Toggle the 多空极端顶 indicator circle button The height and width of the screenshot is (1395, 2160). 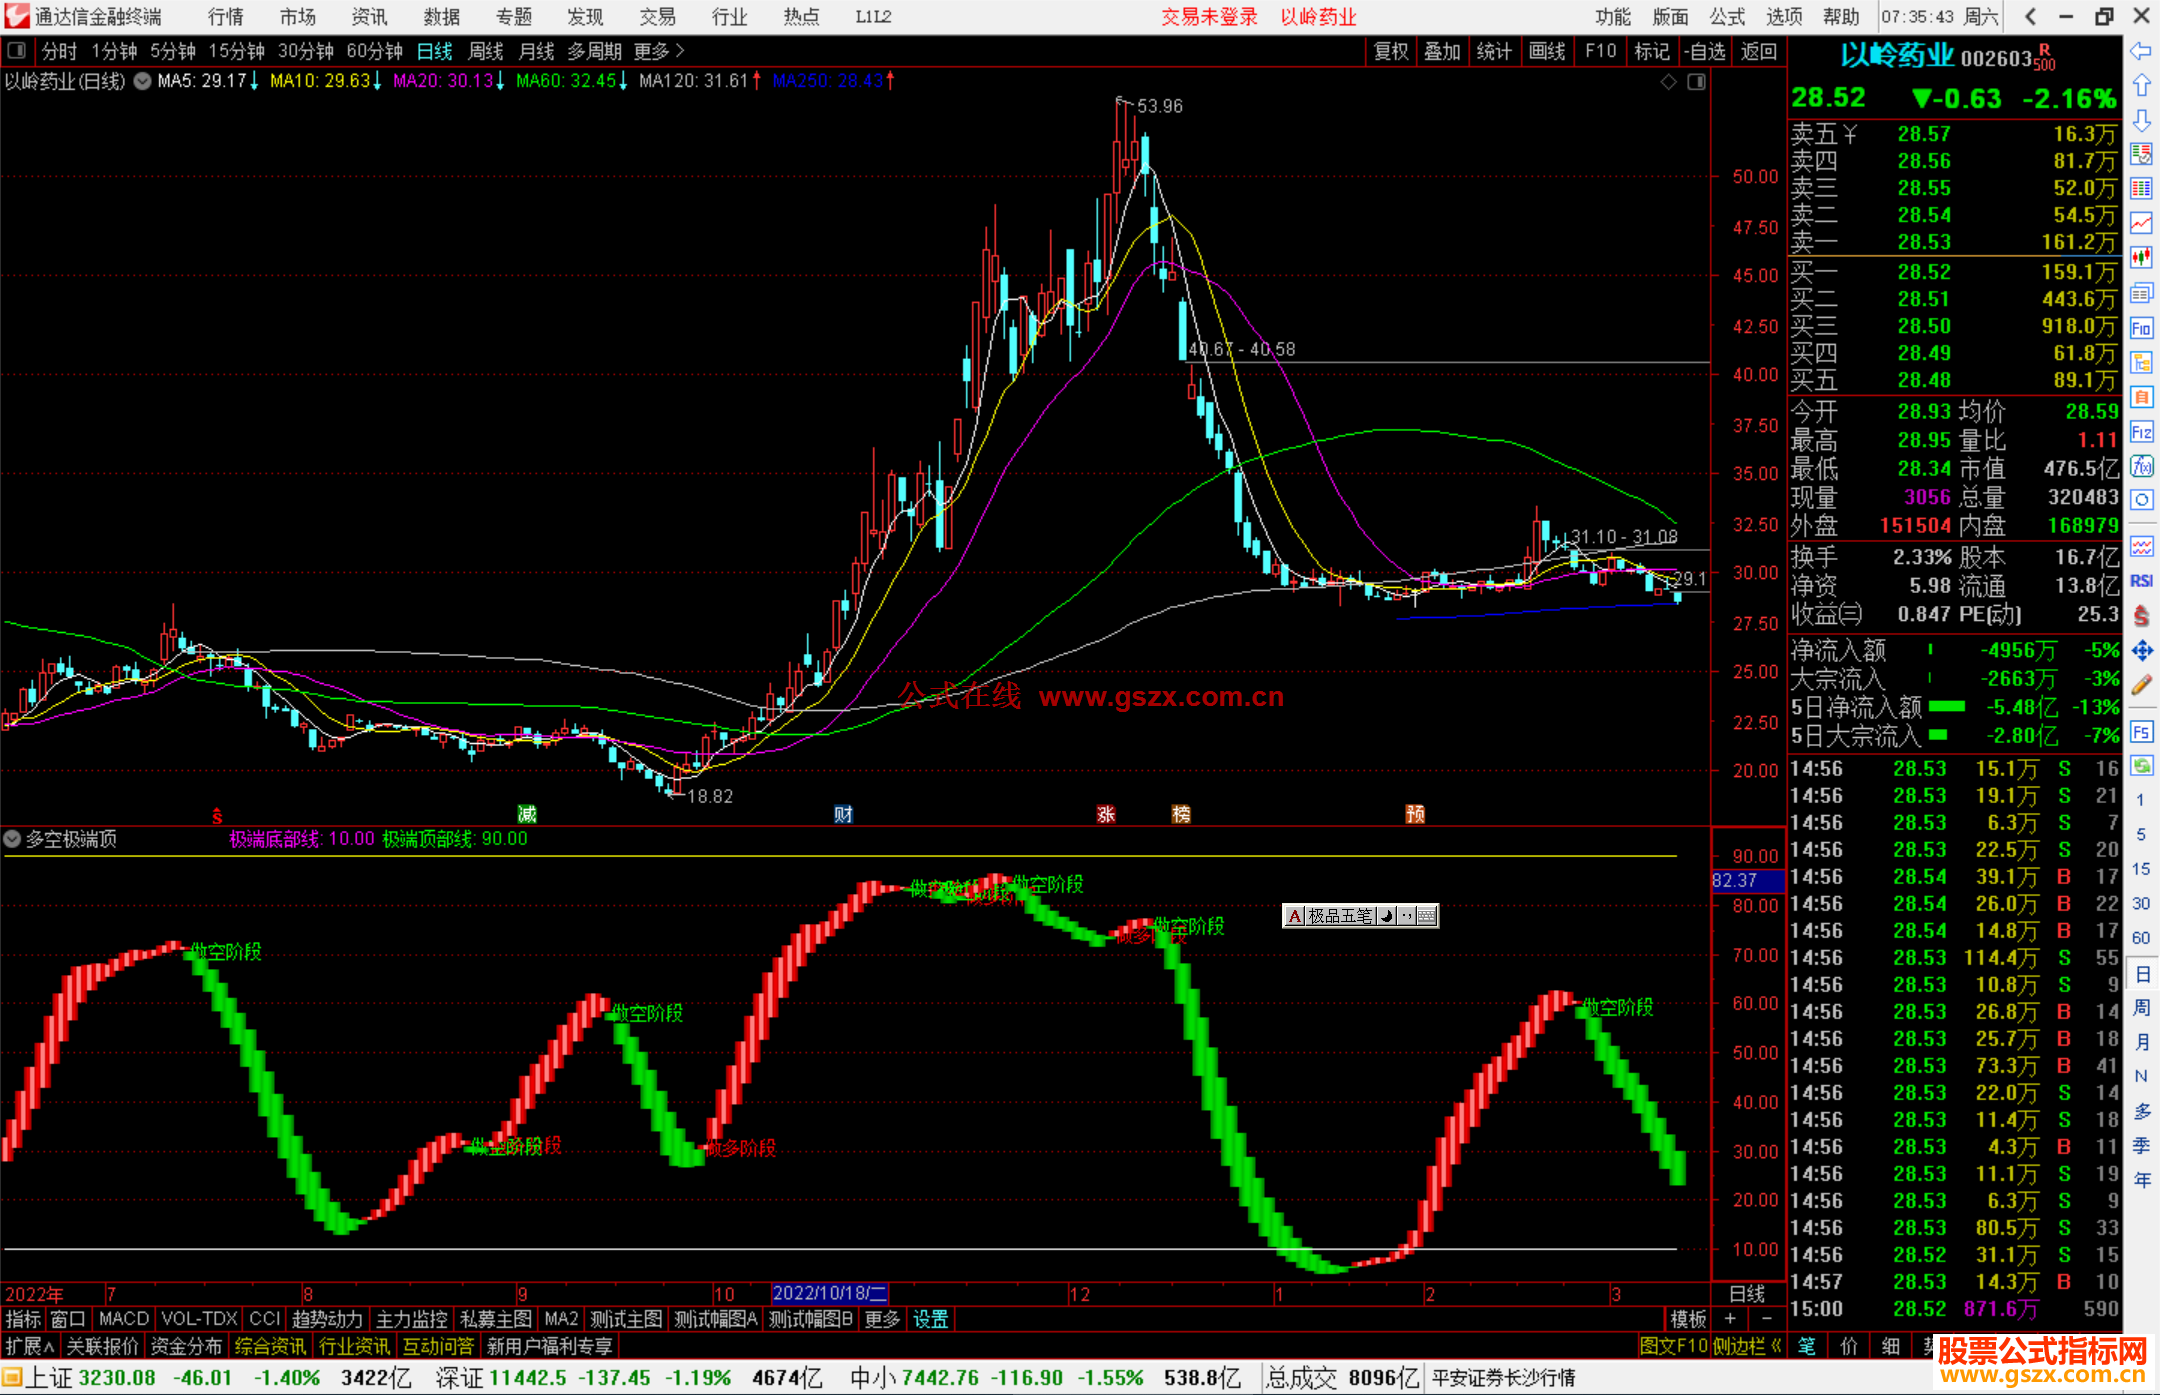13,839
